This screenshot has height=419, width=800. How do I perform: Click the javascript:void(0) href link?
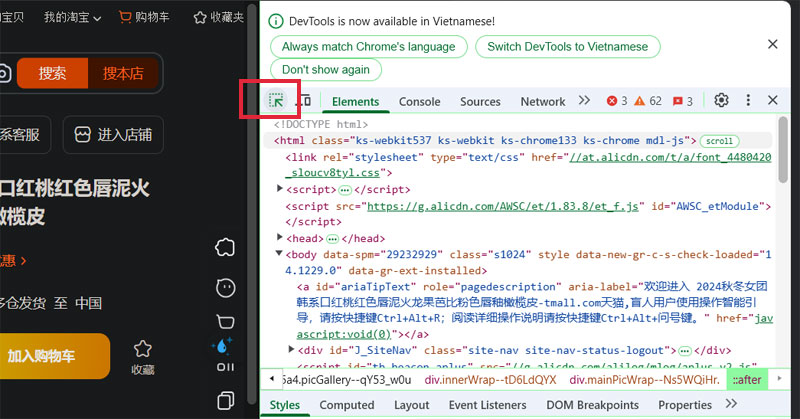coord(535,326)
